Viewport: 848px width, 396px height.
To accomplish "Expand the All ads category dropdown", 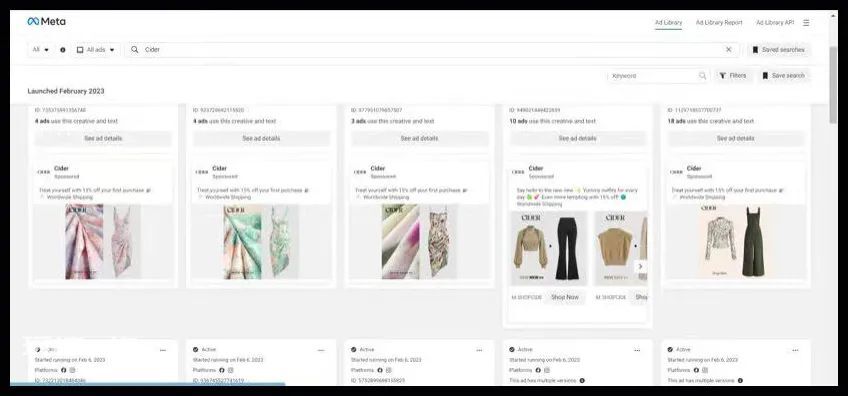I will [96, 50].
